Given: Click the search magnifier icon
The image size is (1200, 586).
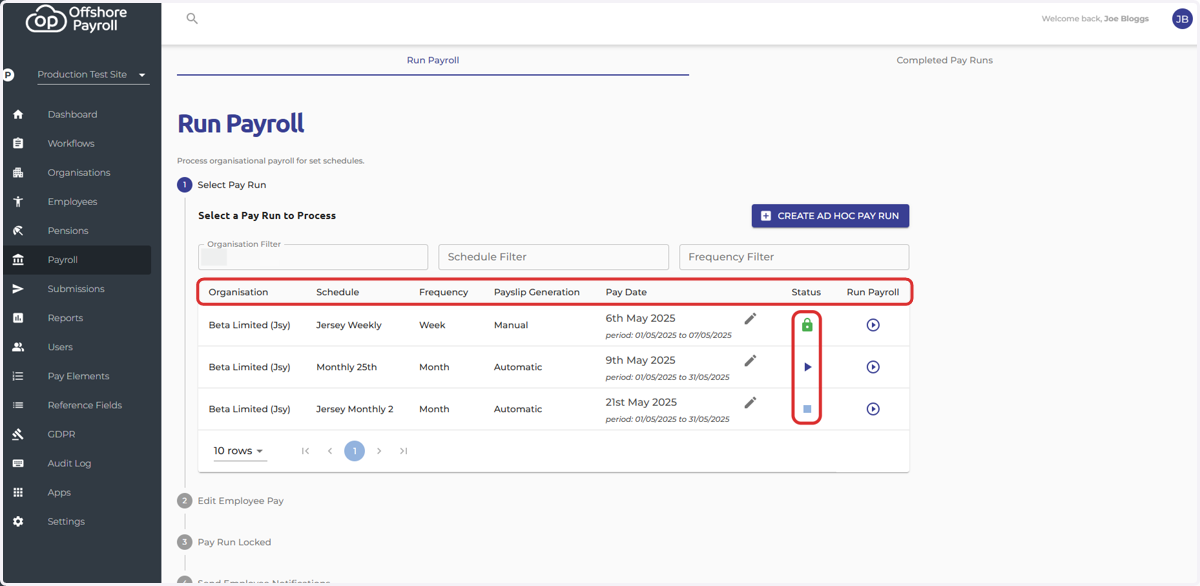Looking at the screenshot, I should [x=192, y=18].
